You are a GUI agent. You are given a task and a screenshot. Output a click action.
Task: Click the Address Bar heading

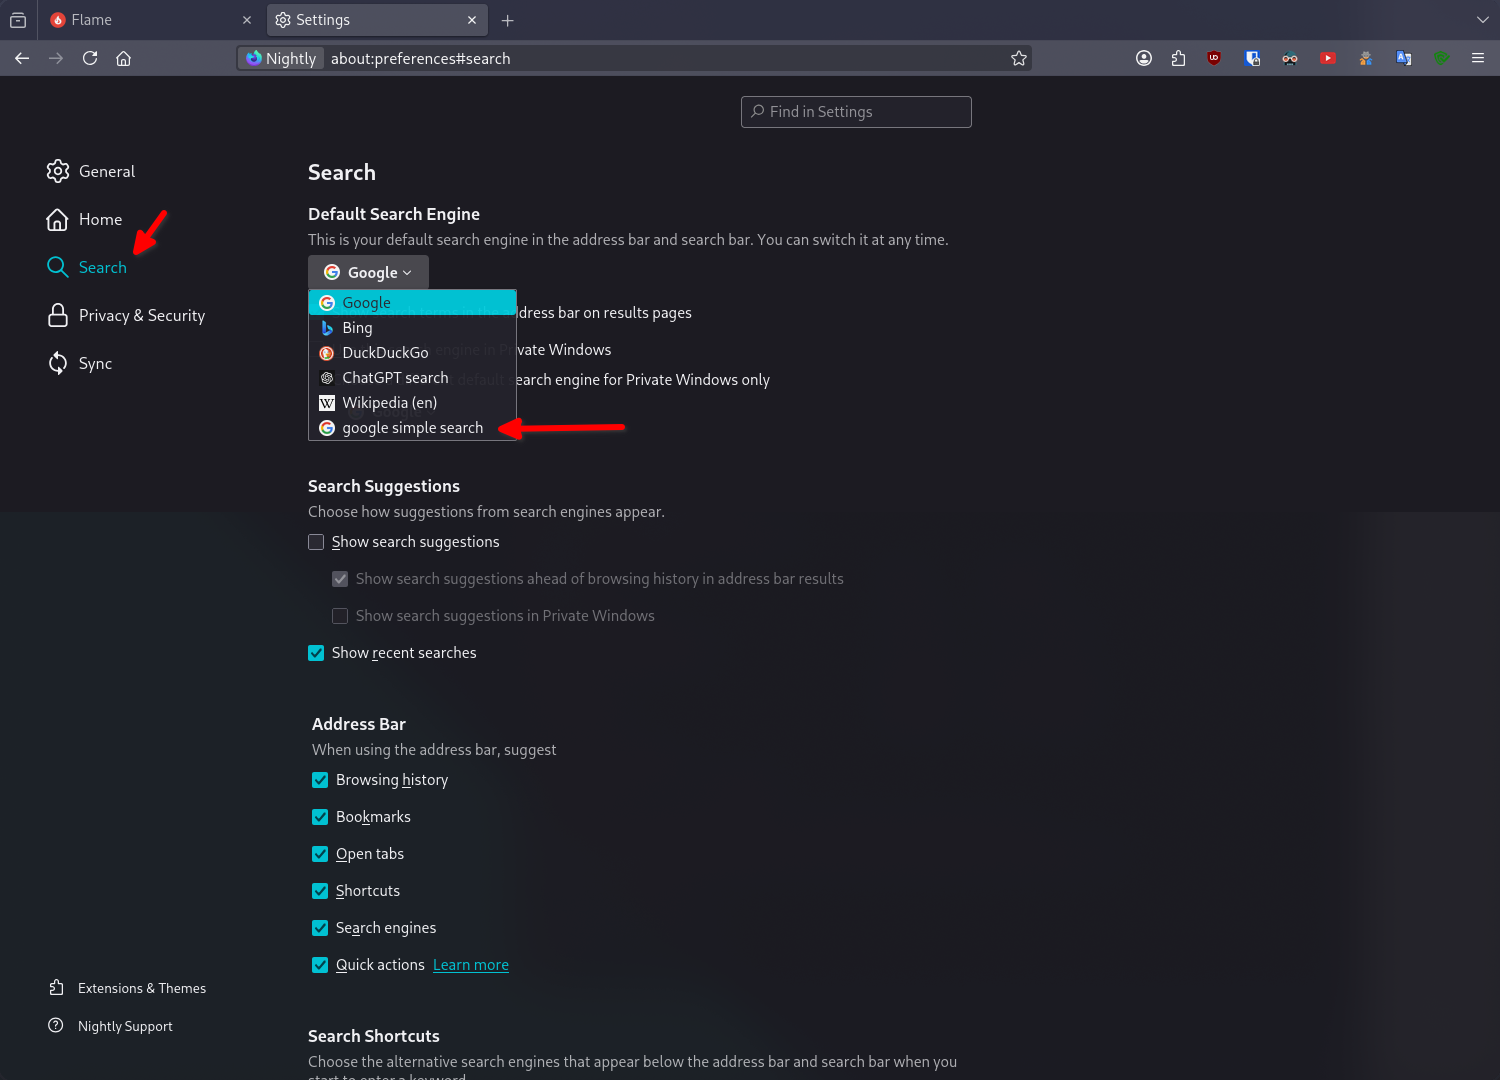pyautogui.click(x=359, y=724)
